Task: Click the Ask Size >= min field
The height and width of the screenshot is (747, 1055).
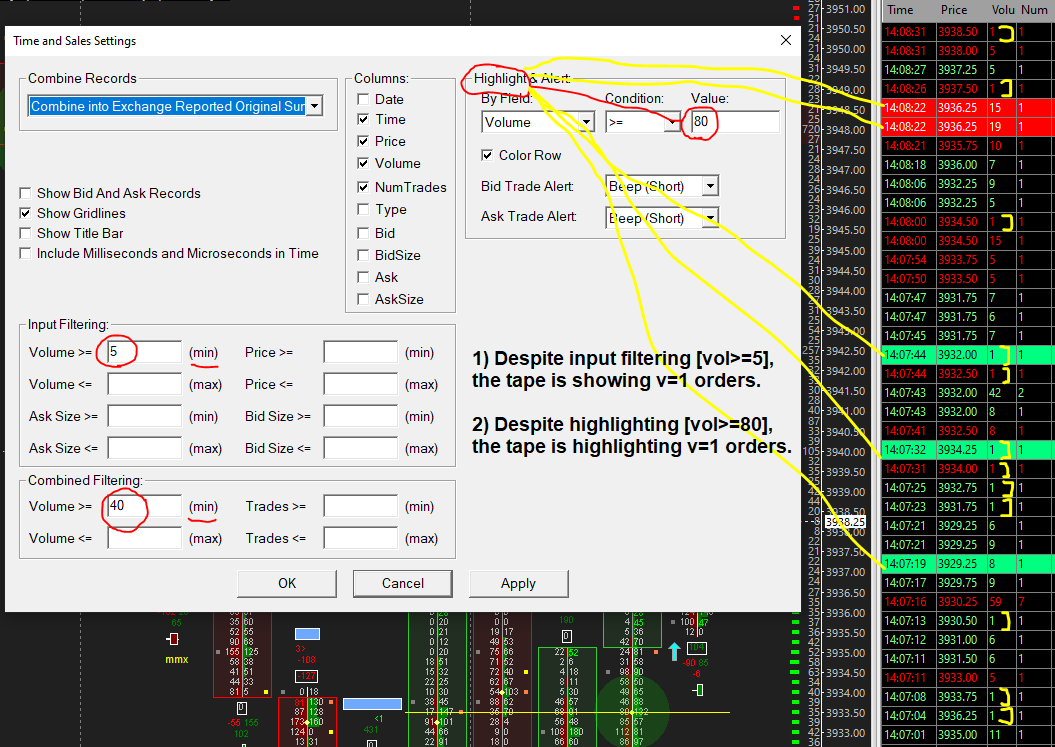Action: pyautogui.click(x=144, y=416)
